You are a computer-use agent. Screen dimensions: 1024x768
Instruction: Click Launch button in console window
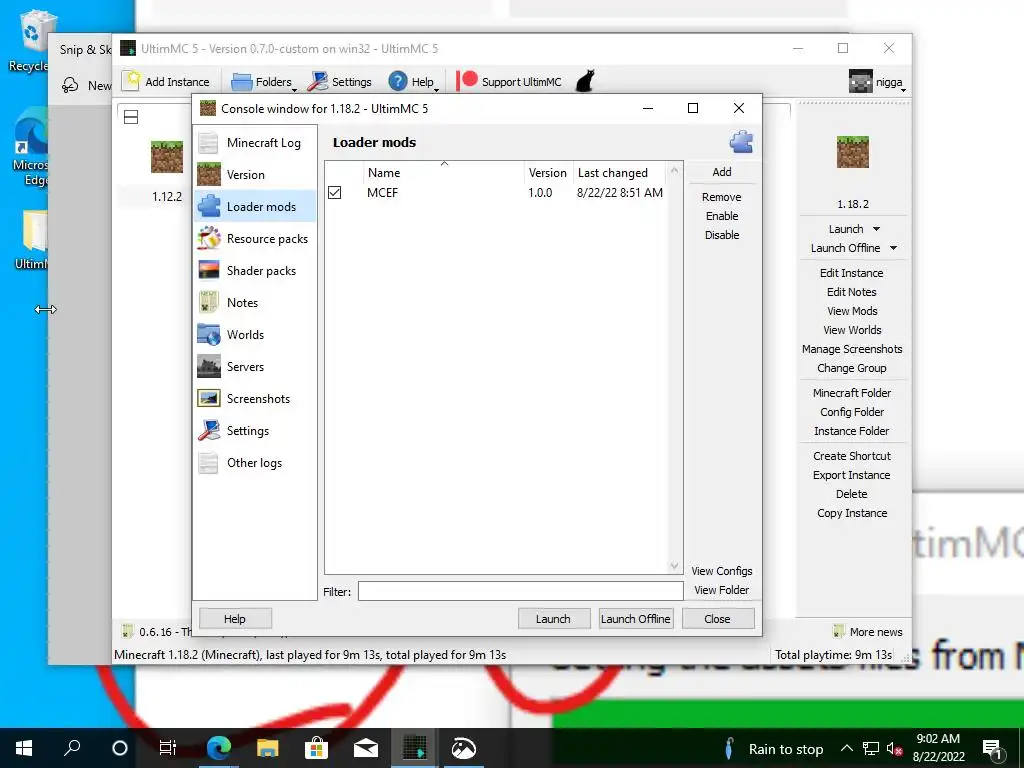553,618
